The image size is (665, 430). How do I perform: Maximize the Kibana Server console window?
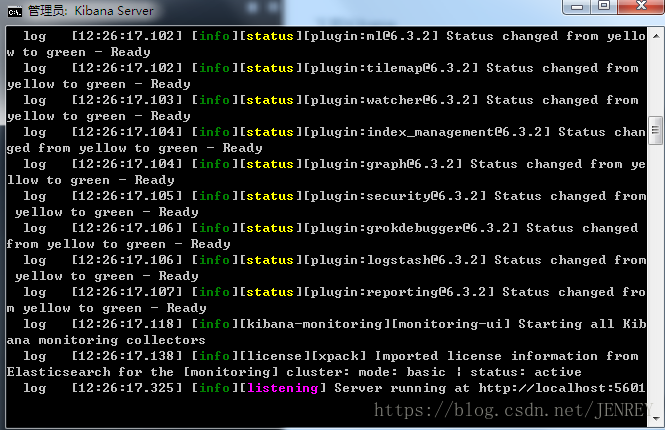click(604, 6)
